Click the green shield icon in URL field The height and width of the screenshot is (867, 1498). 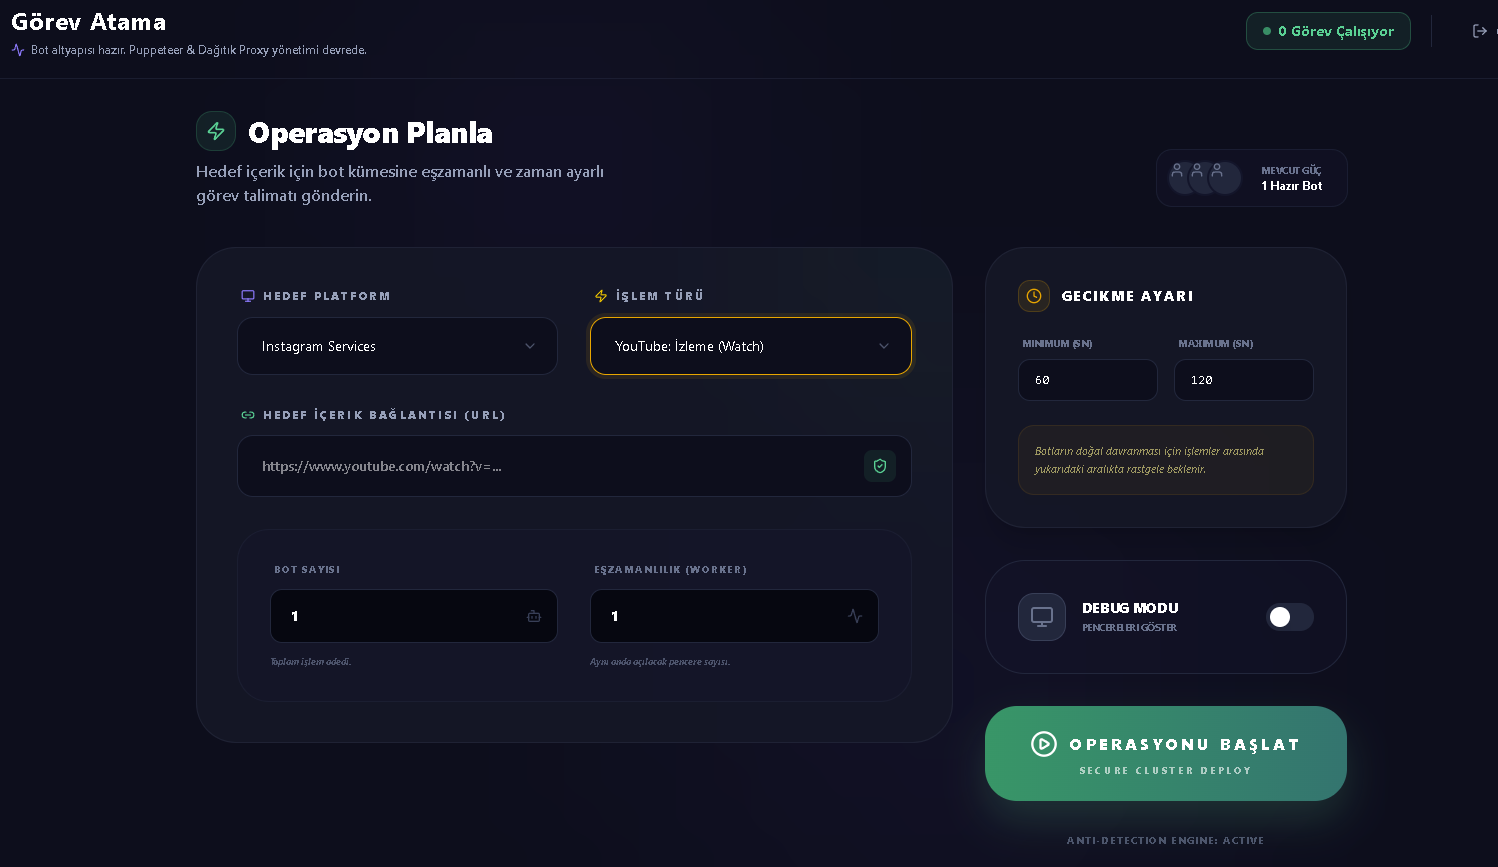coord(880,466)
